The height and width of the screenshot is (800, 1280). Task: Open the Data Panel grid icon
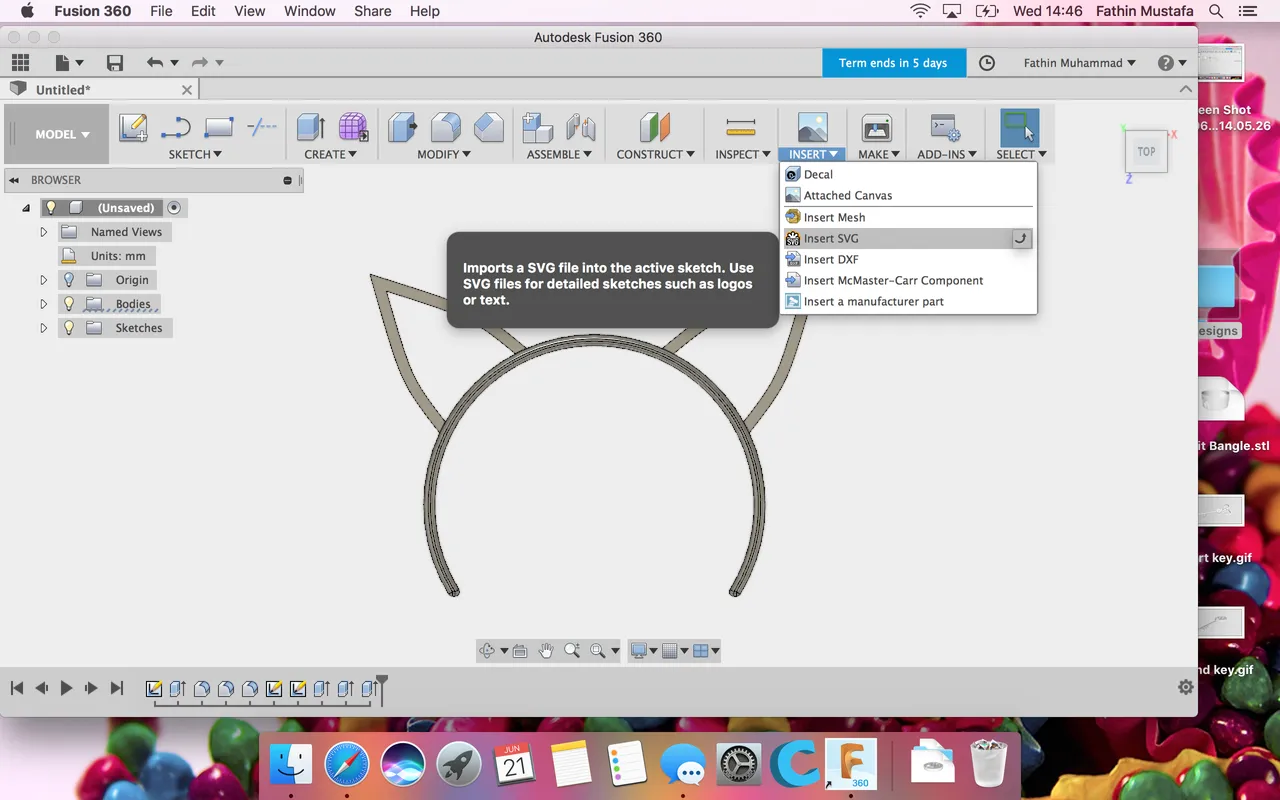click(20, 62)
